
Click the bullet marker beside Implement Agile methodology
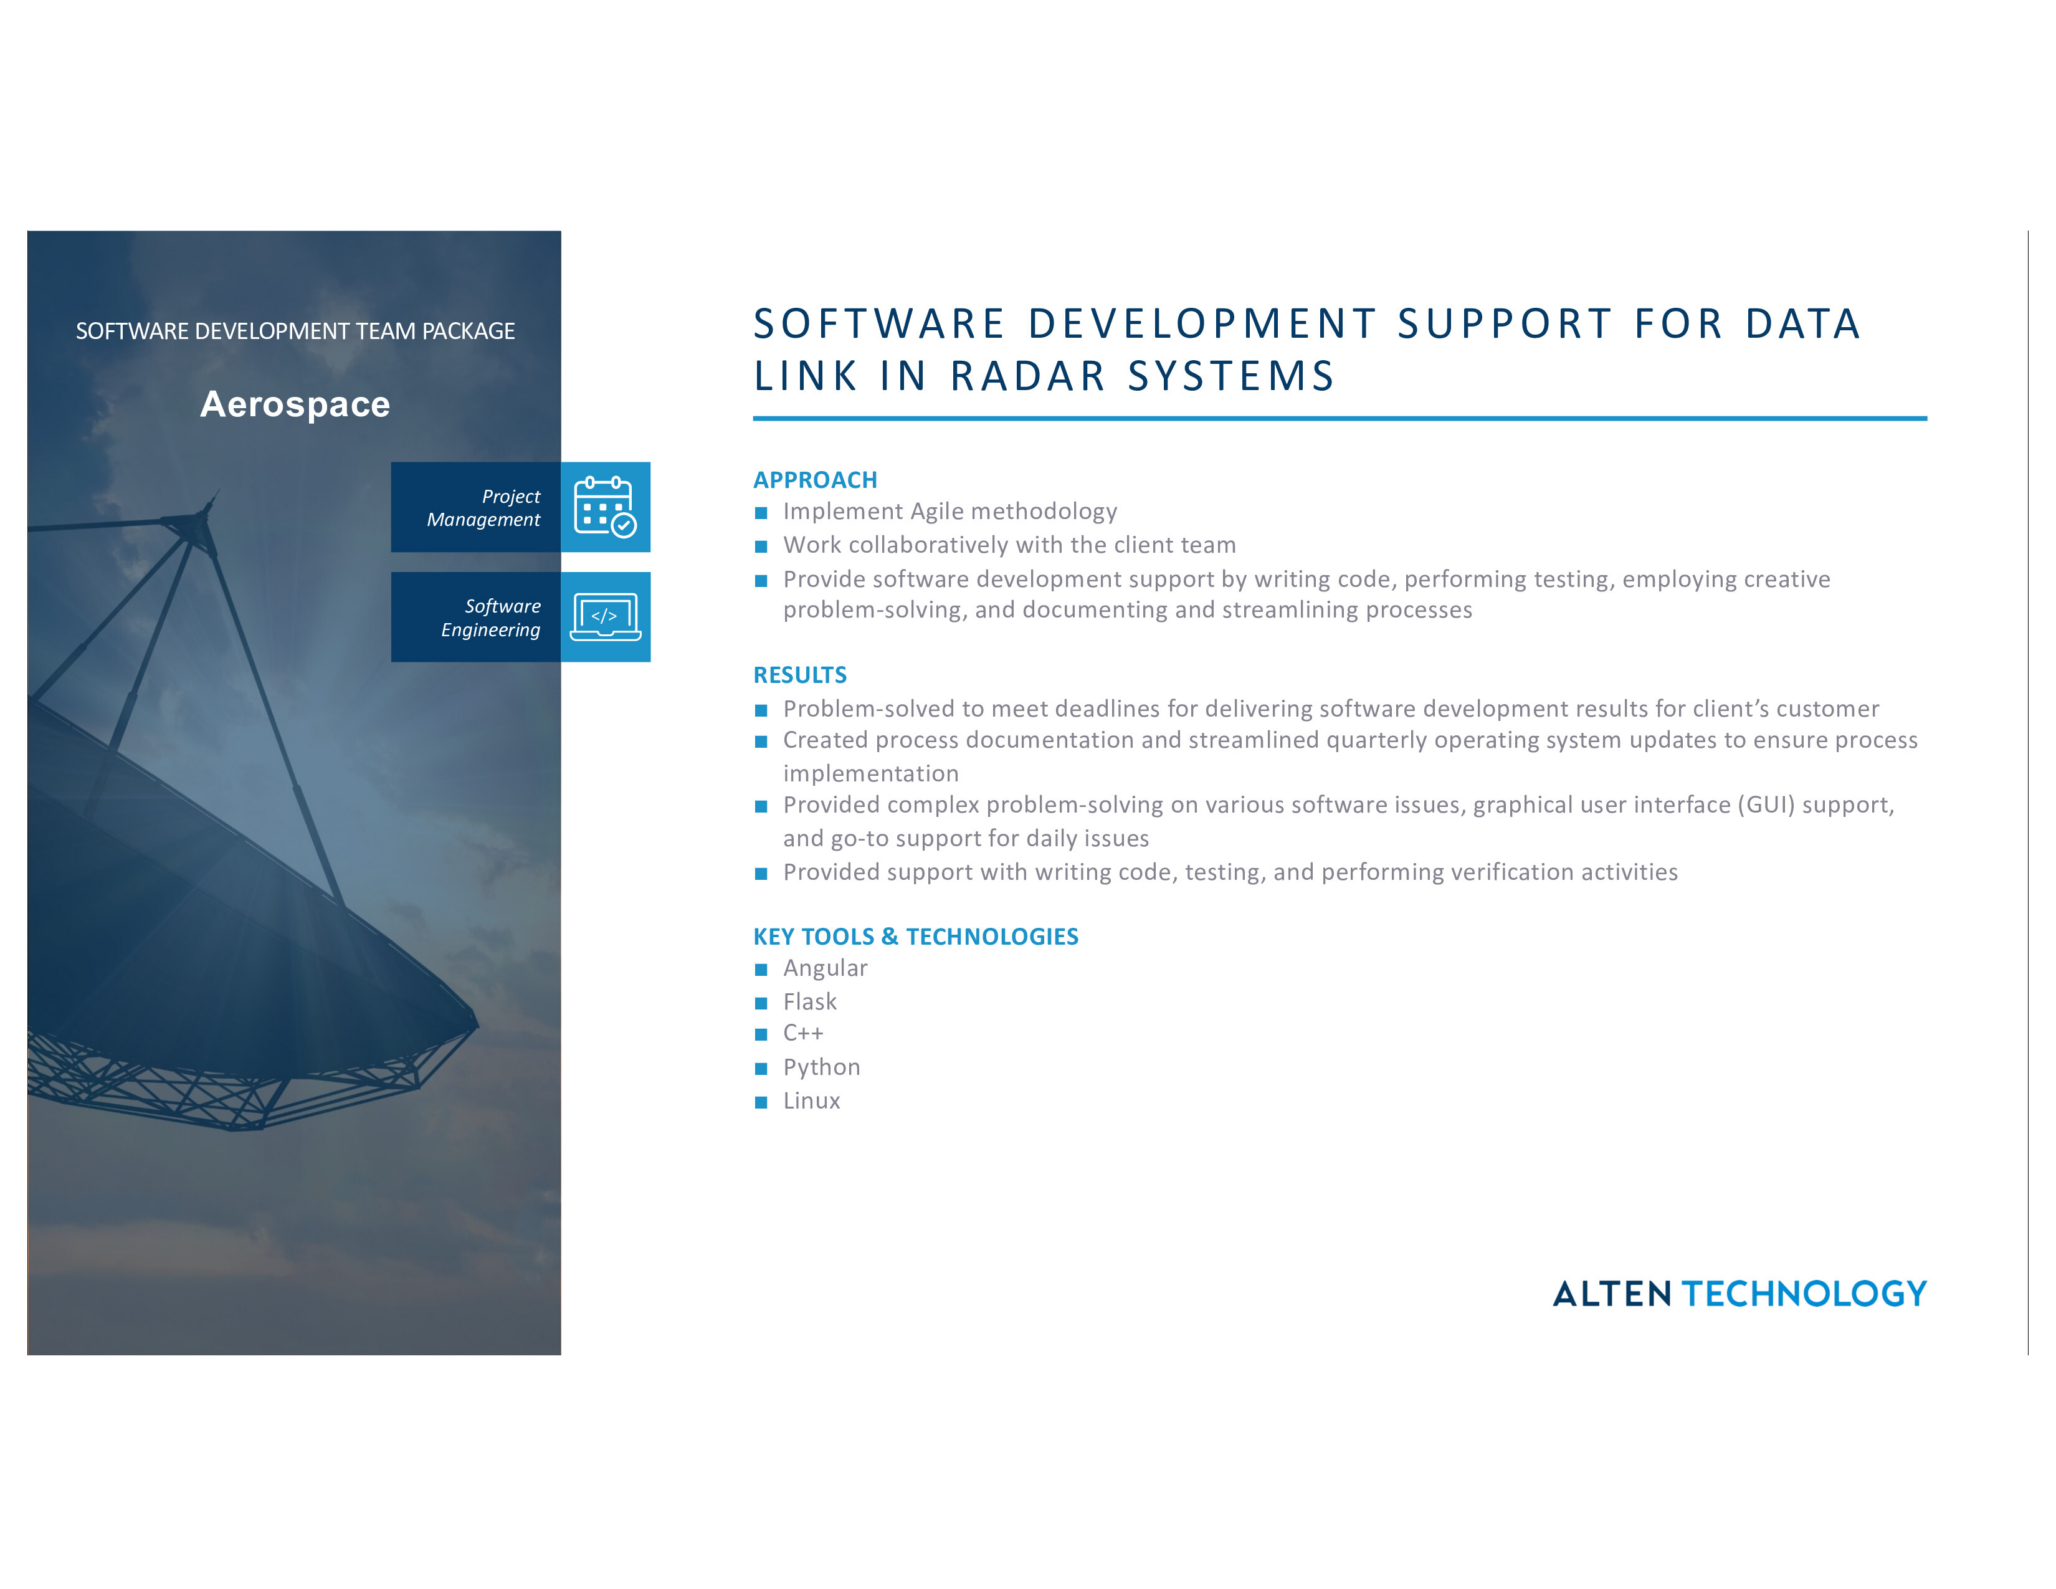(x=762, y=512)
